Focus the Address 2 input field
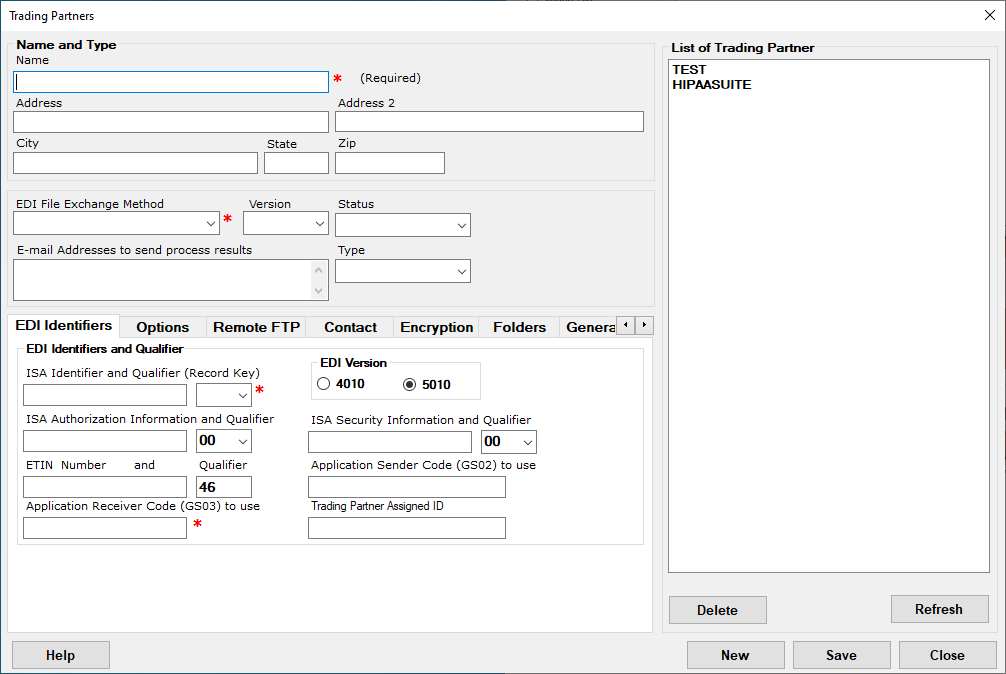 [x=490, y=121]
